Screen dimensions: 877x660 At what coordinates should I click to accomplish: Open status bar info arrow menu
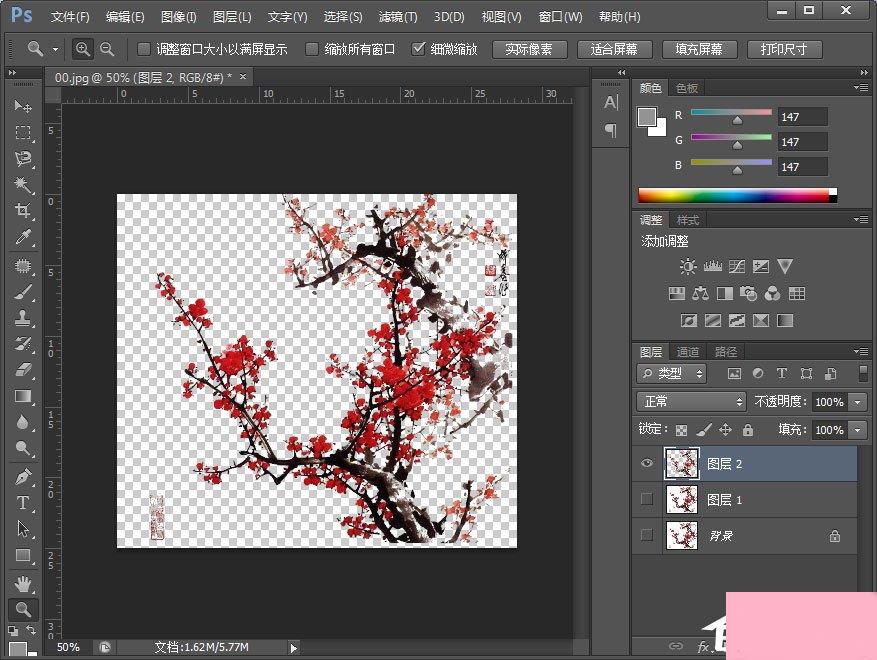point(294,648)
